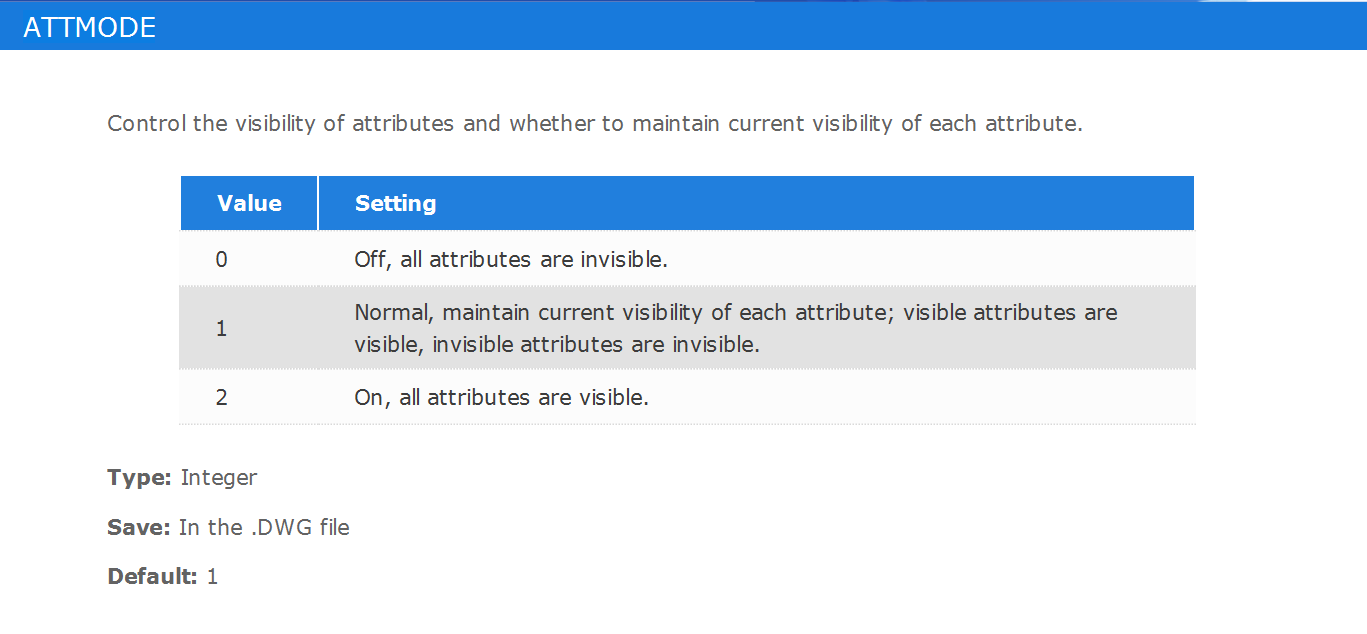Click the value 0 table cell
This screenshot has height=634, width=1367.
coord(221,259)
